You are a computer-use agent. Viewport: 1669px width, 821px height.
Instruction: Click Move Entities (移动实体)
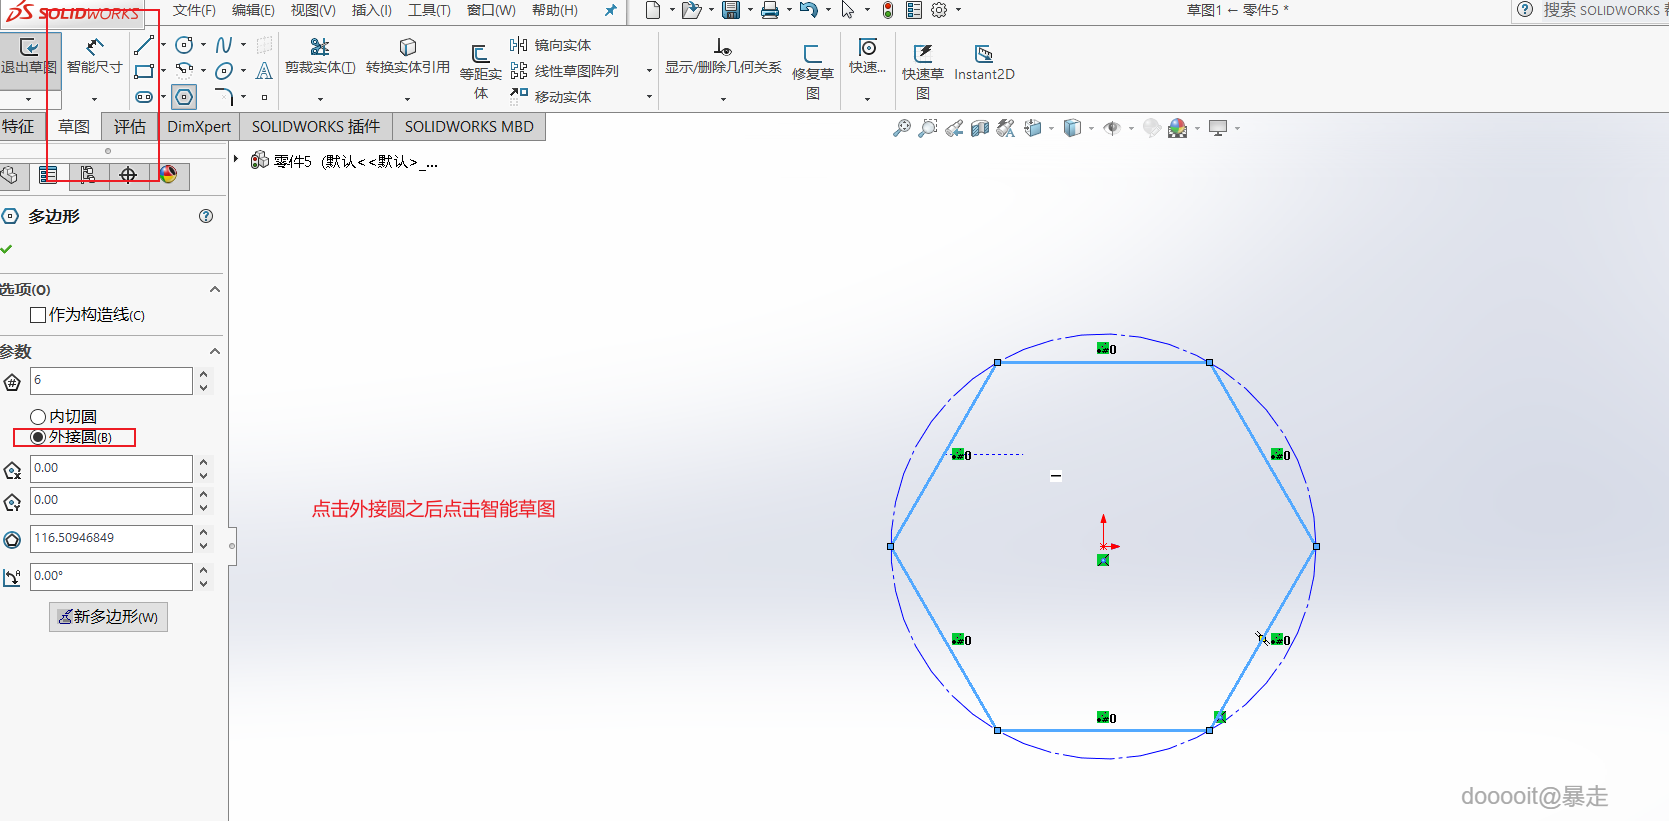tap(551, 97)
